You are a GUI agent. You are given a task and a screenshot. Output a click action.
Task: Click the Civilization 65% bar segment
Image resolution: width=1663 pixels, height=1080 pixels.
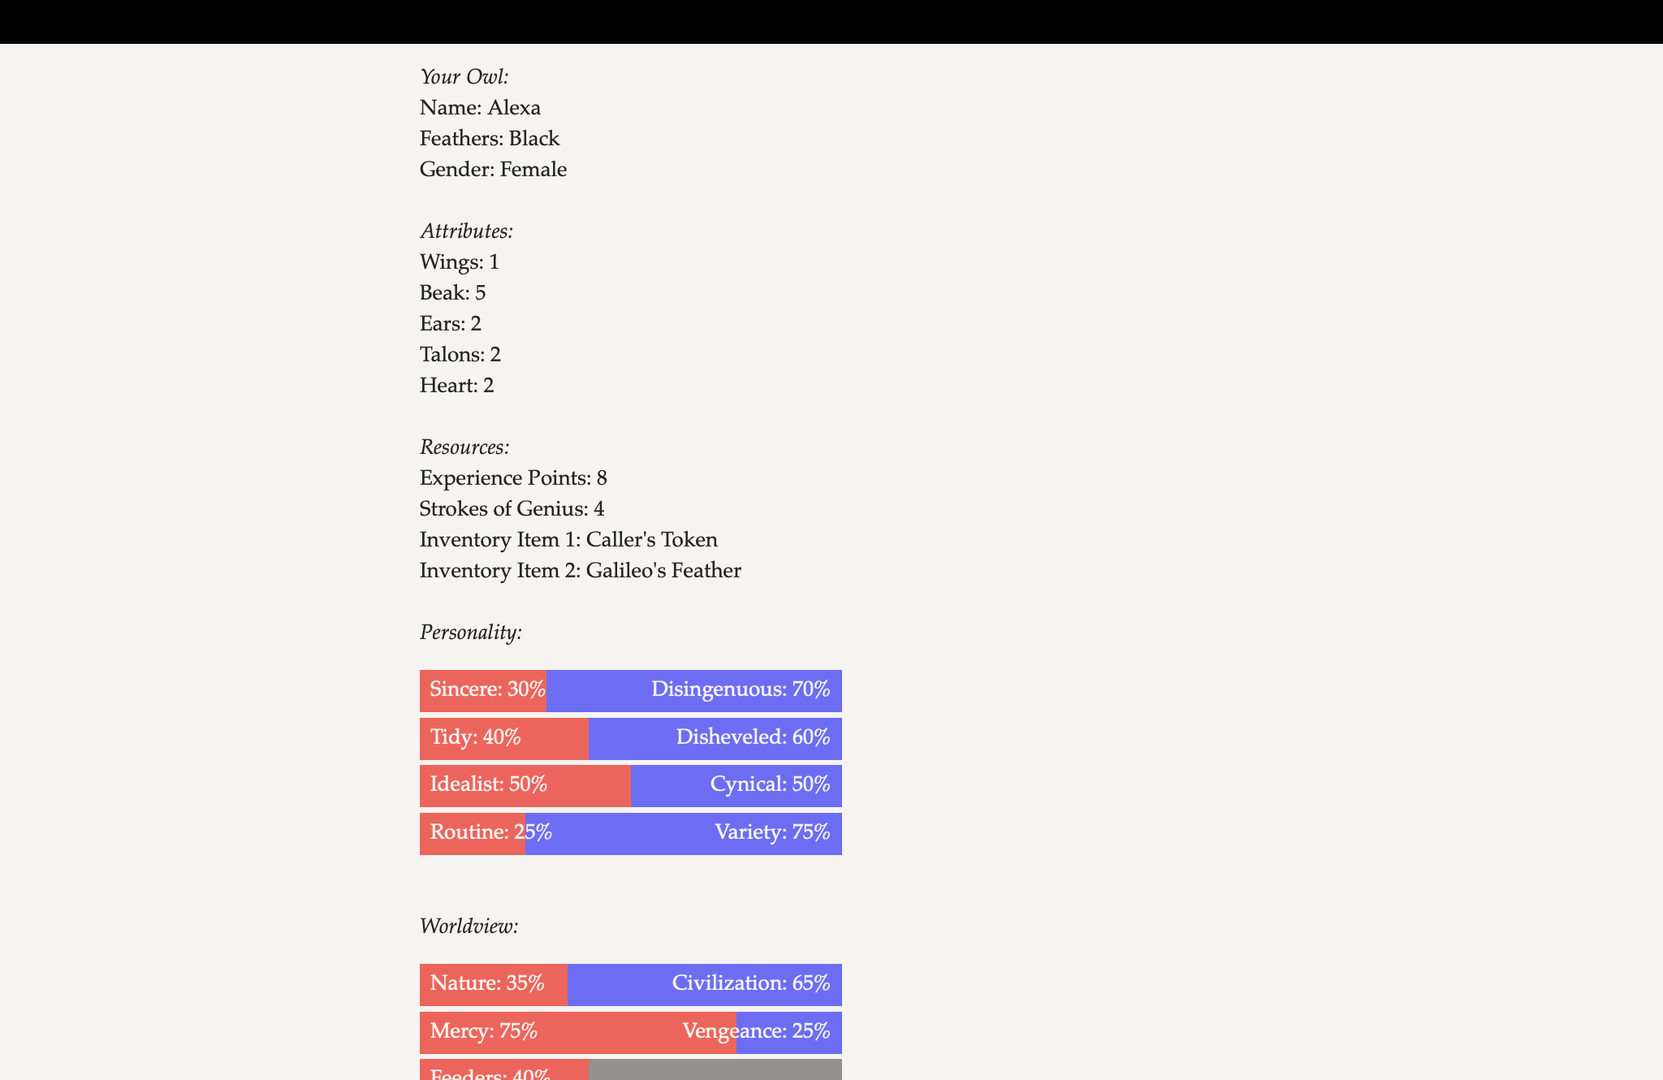point(704,984)
